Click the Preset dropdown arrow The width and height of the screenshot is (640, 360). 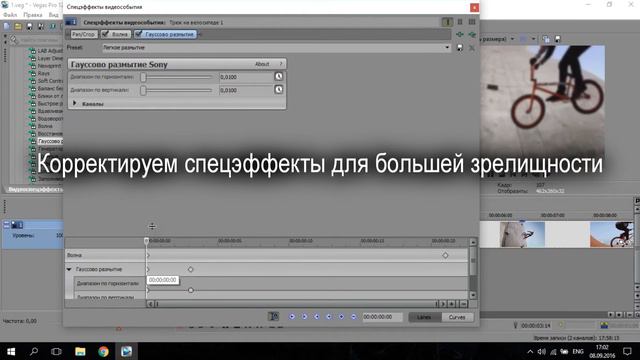coord(447,48)
